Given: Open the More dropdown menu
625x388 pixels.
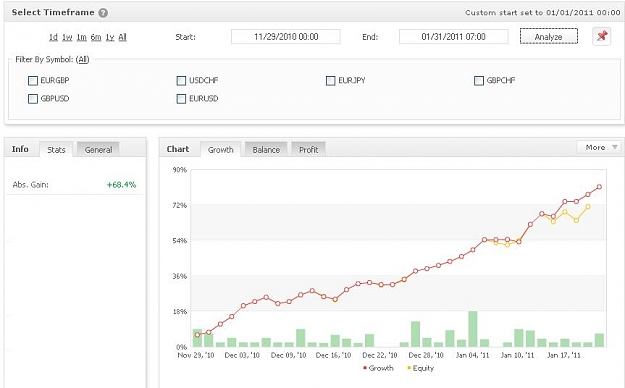Looking at the screenshot, I should 600,147.
